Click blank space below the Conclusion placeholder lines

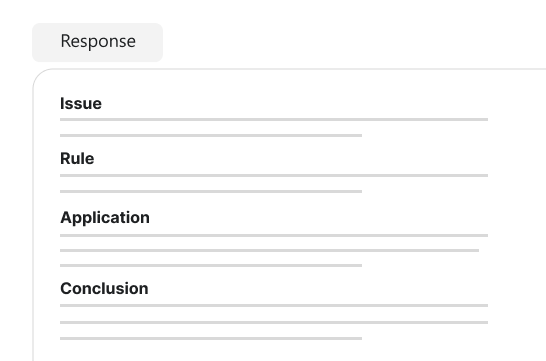coord(272,351)
